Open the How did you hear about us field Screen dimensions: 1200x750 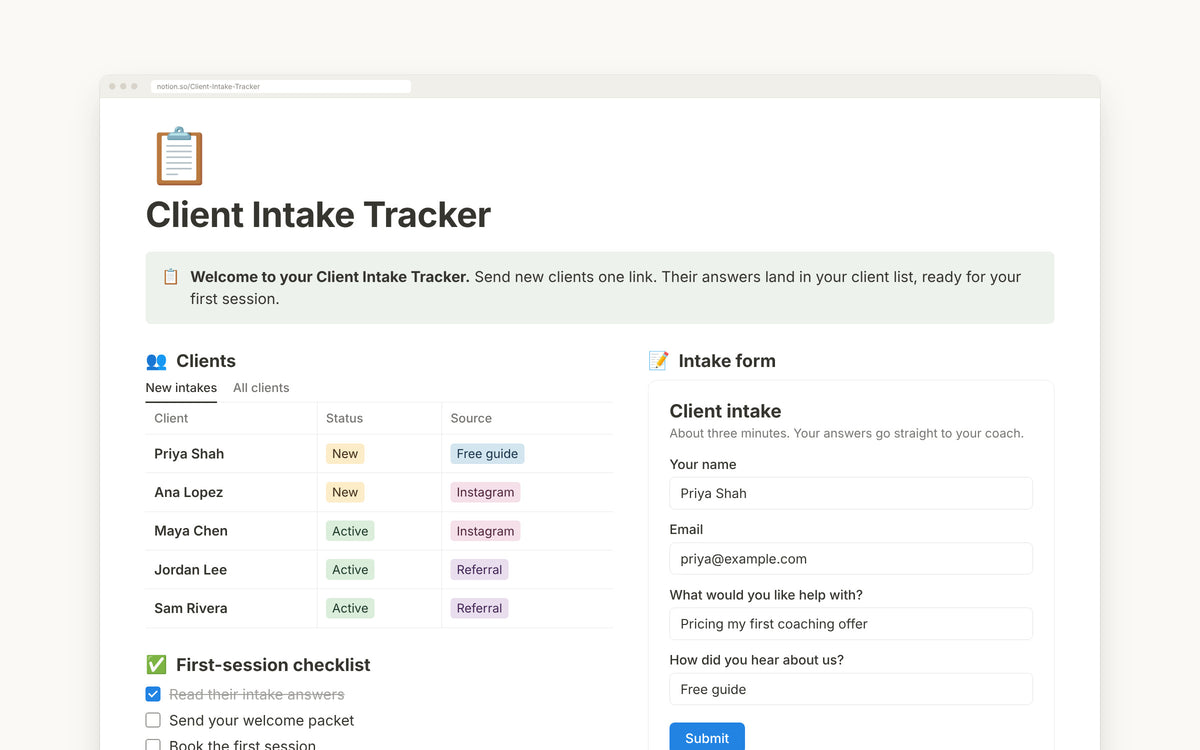tap(851, 689)
